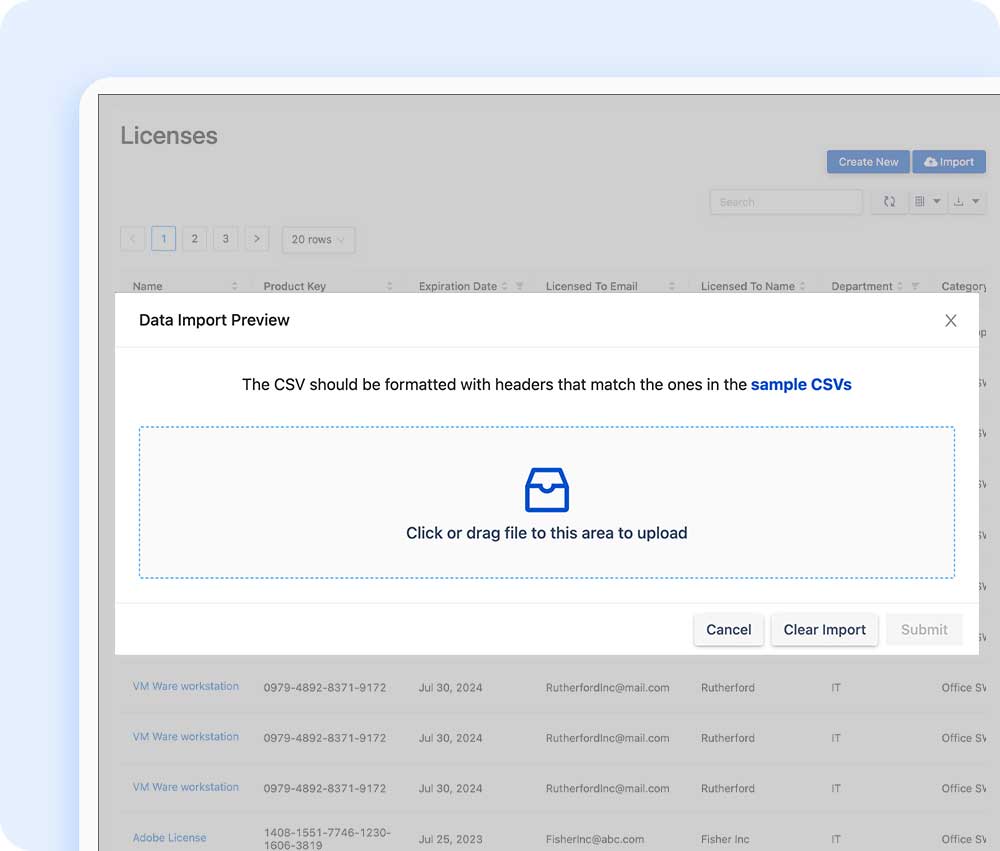1000x851 pixels.
Task: Sort by the Licensed To Email column
Action: [x=672, y=286]
